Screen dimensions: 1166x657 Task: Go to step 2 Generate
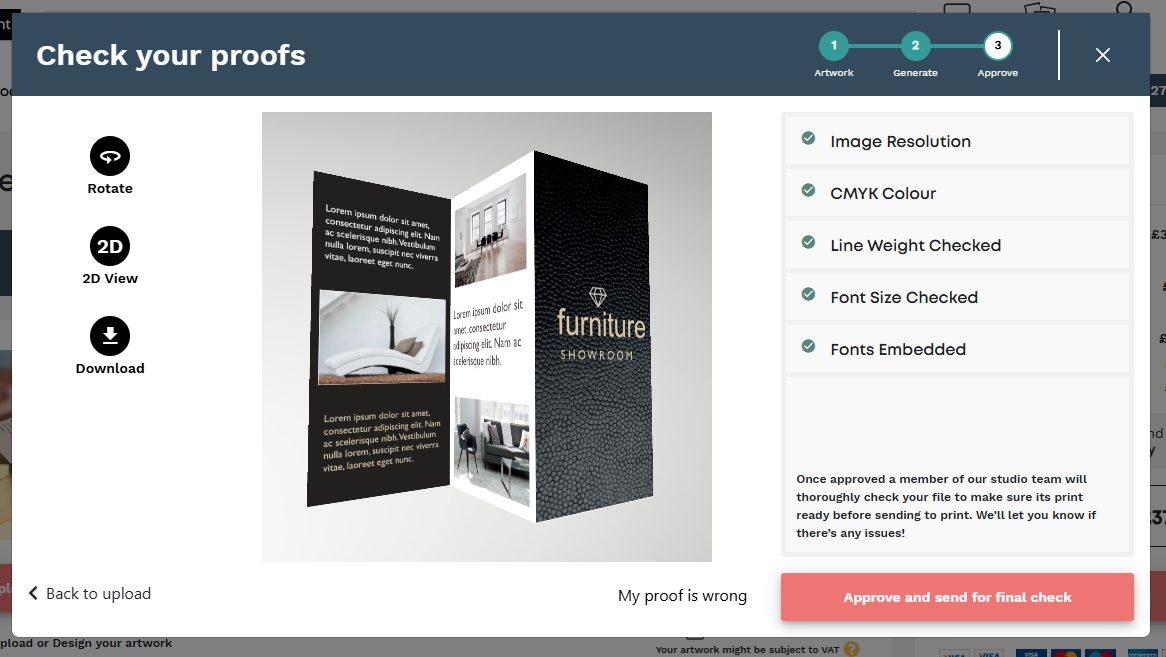pyautogui.click(x=915, y=46)
